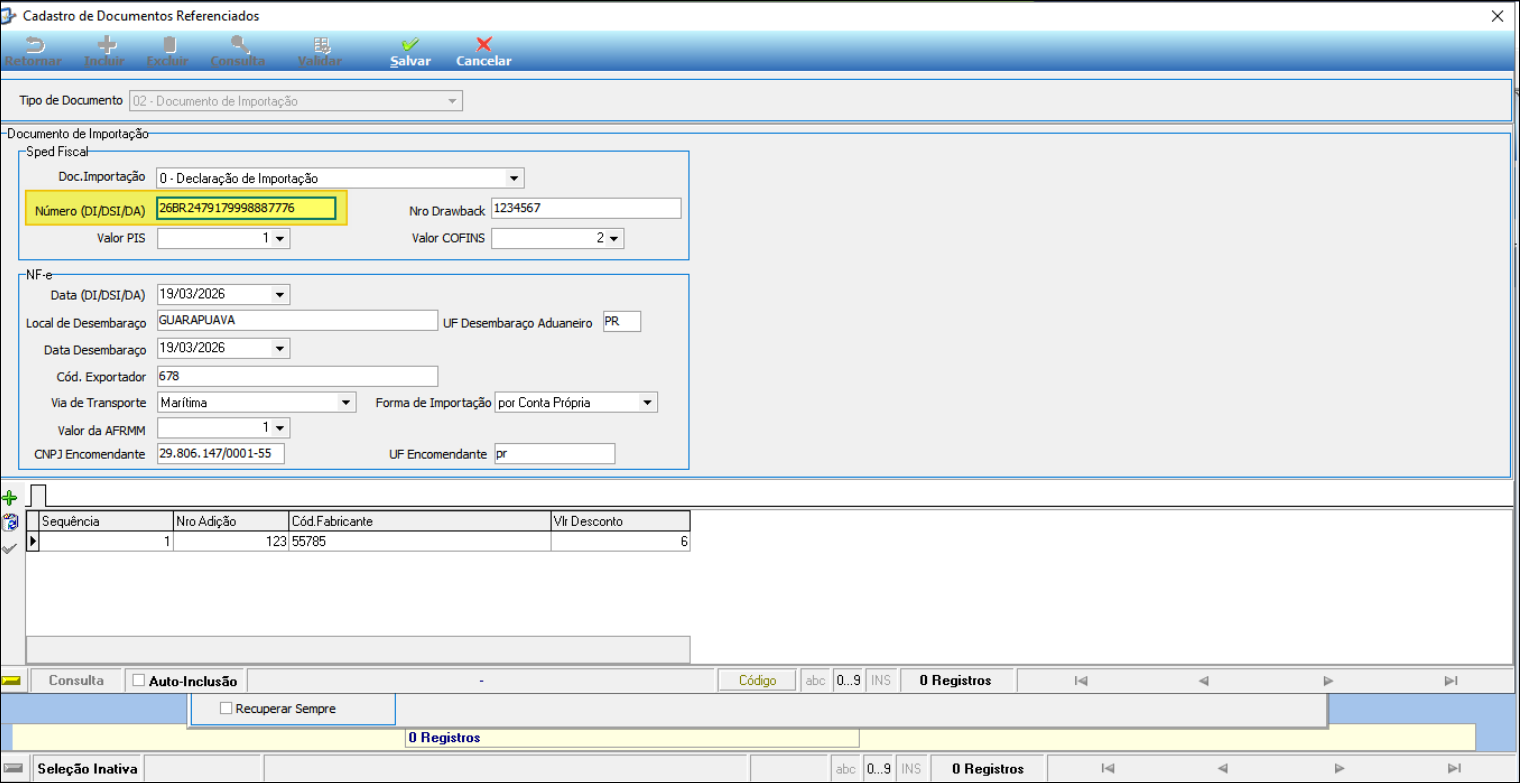This screenshot has height=783, width=1520.
Task: Open the Data Desembaraço date picker
Action: 280,349
